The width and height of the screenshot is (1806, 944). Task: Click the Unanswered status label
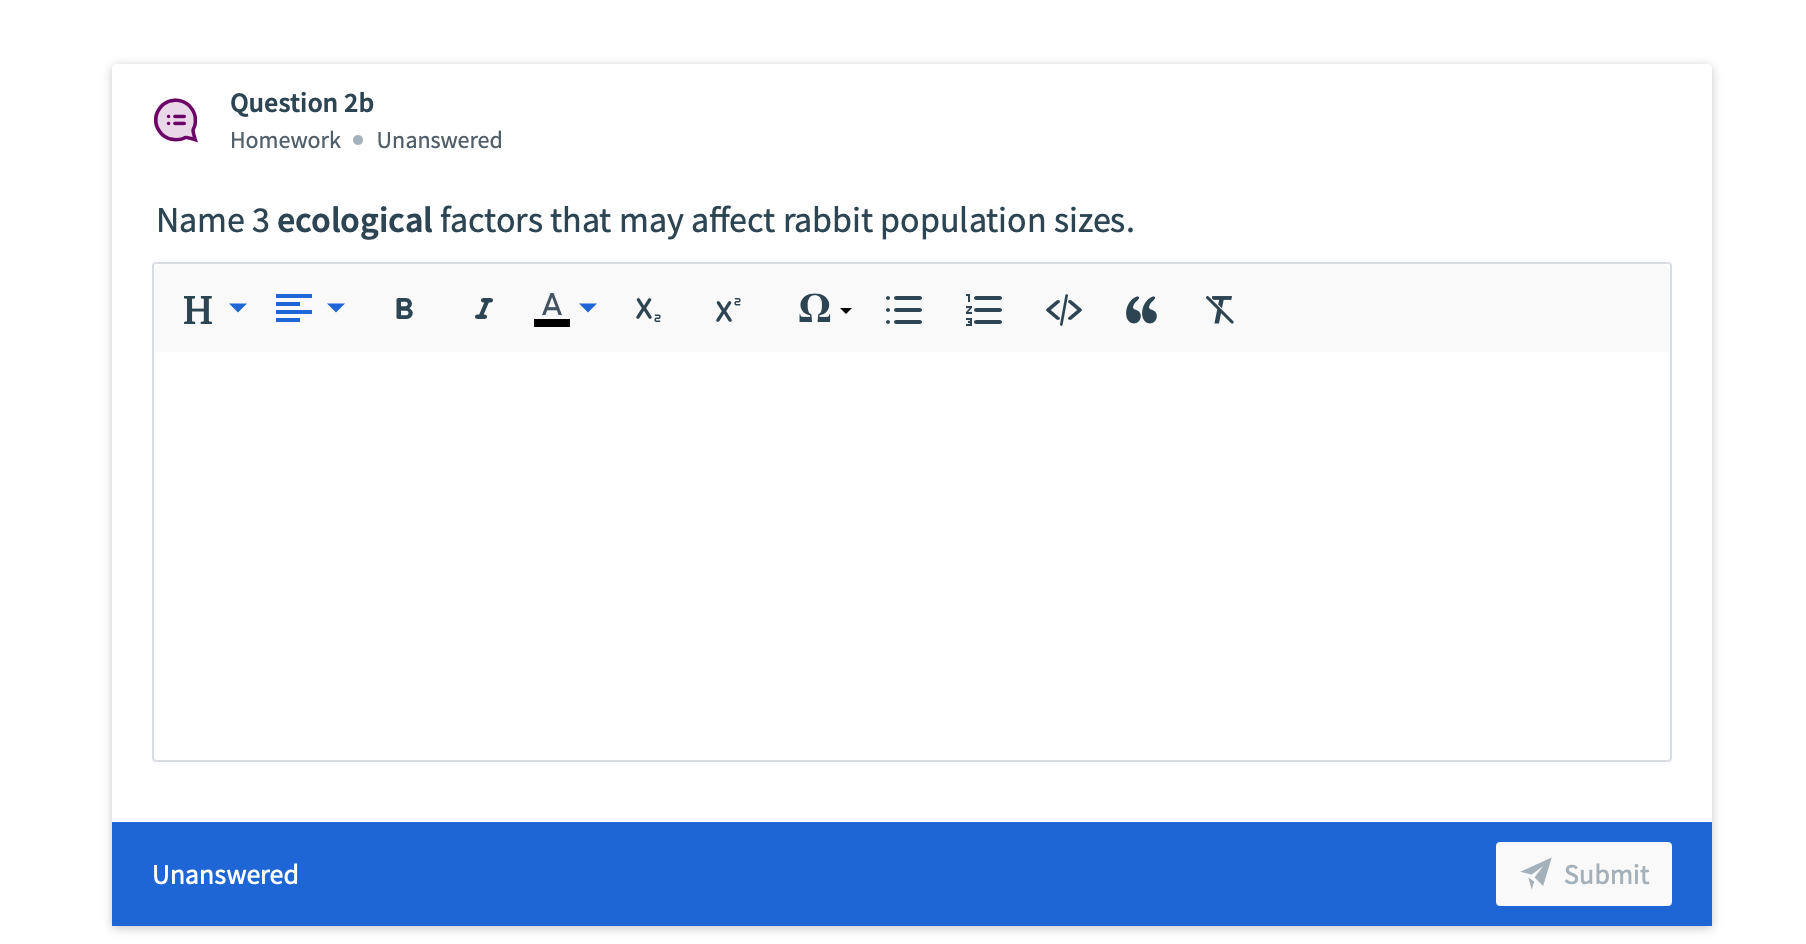(224, 873)
